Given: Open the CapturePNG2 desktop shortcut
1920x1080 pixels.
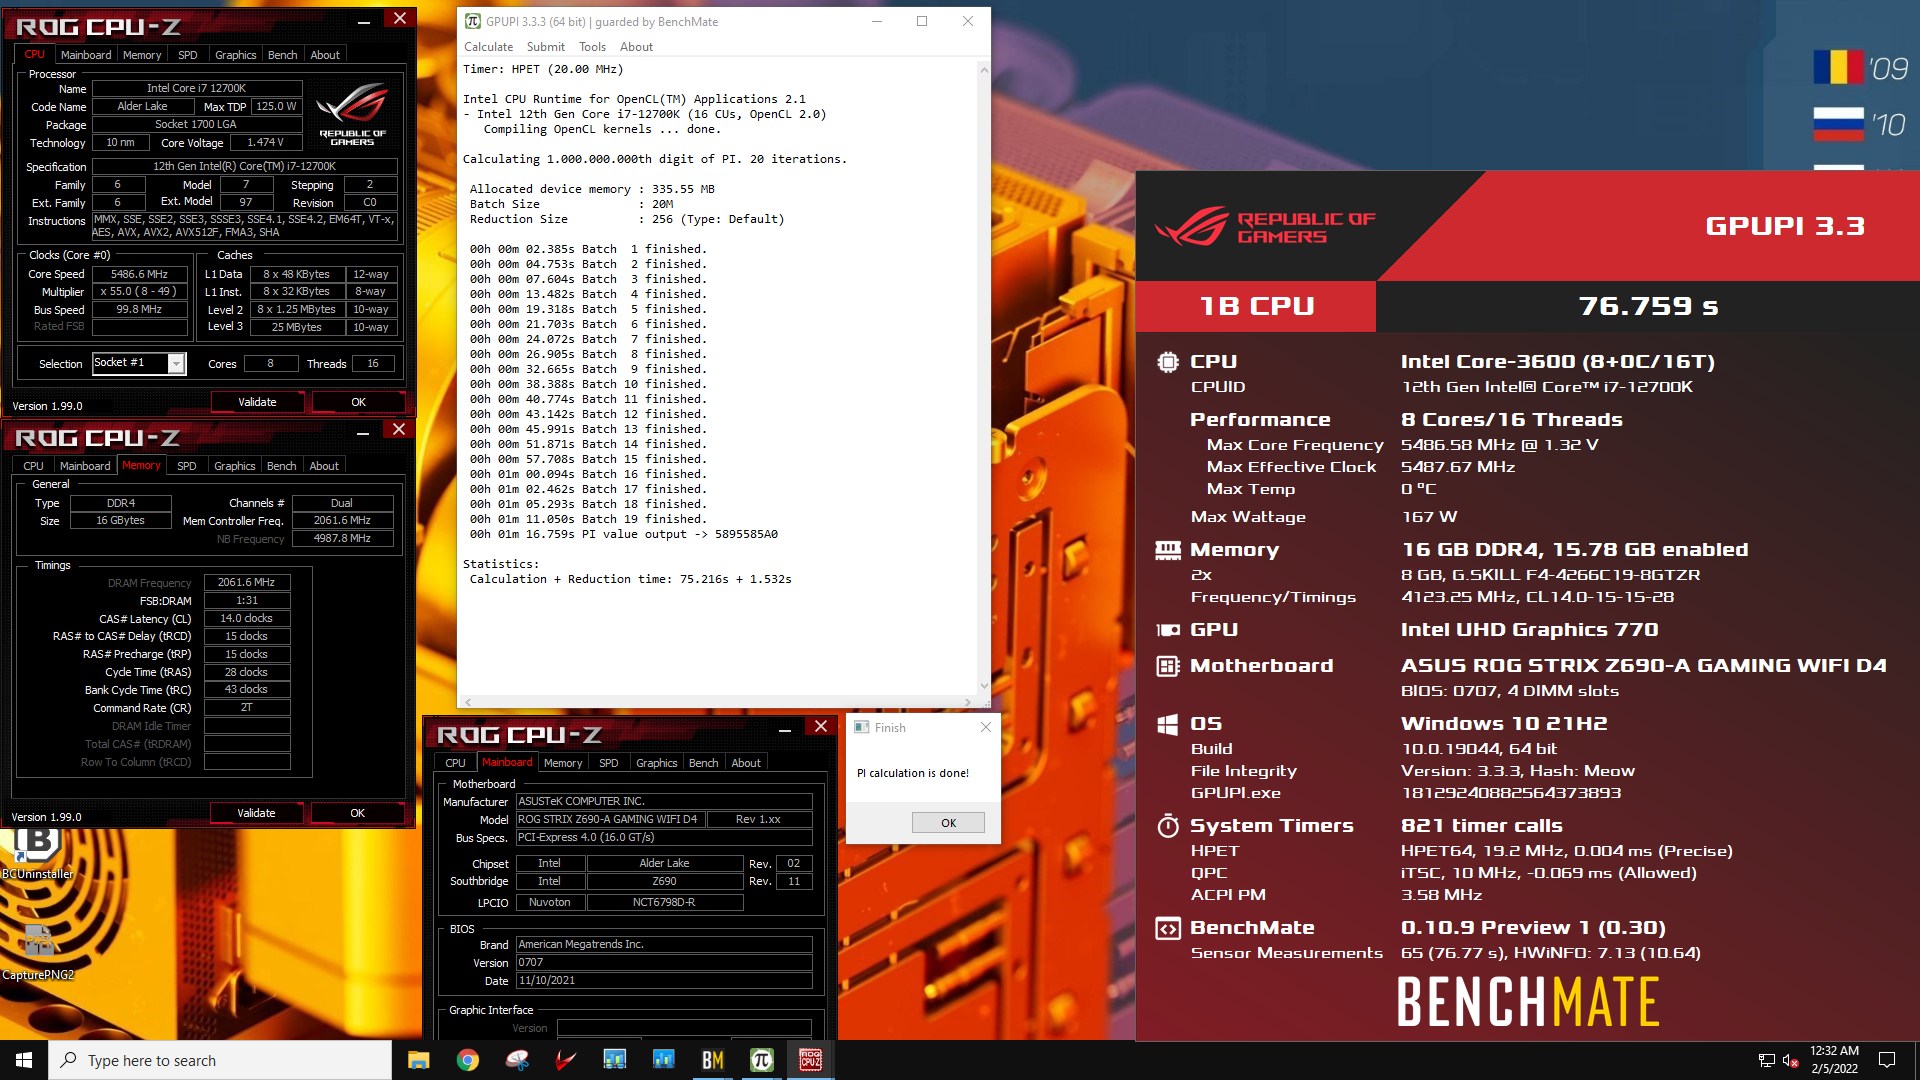Looking at the screenshot, I should [38, 950].
